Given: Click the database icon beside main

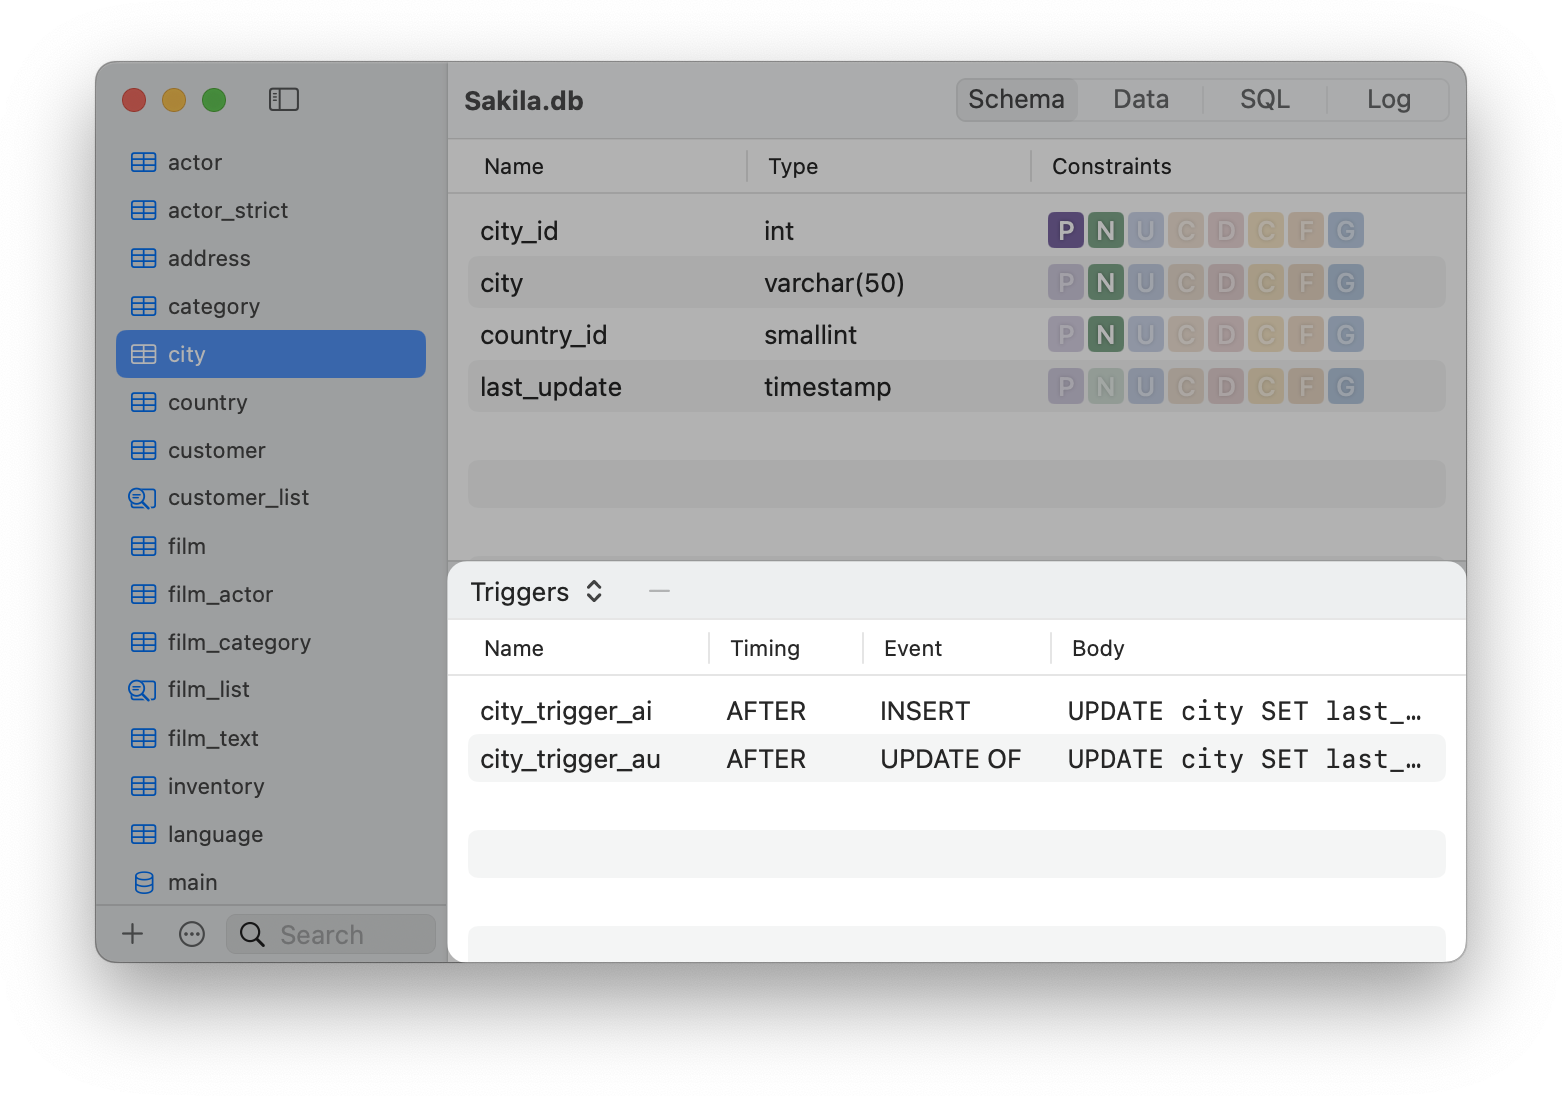Looking at the screenshot, I should click(144, 882).
